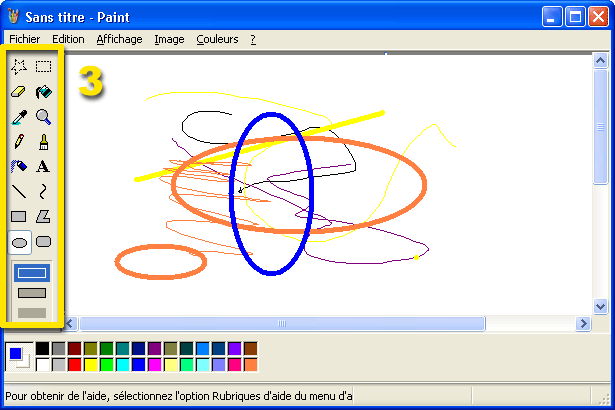Minimize the Paint window
The image size is (615, 410).
pos(552,17)
